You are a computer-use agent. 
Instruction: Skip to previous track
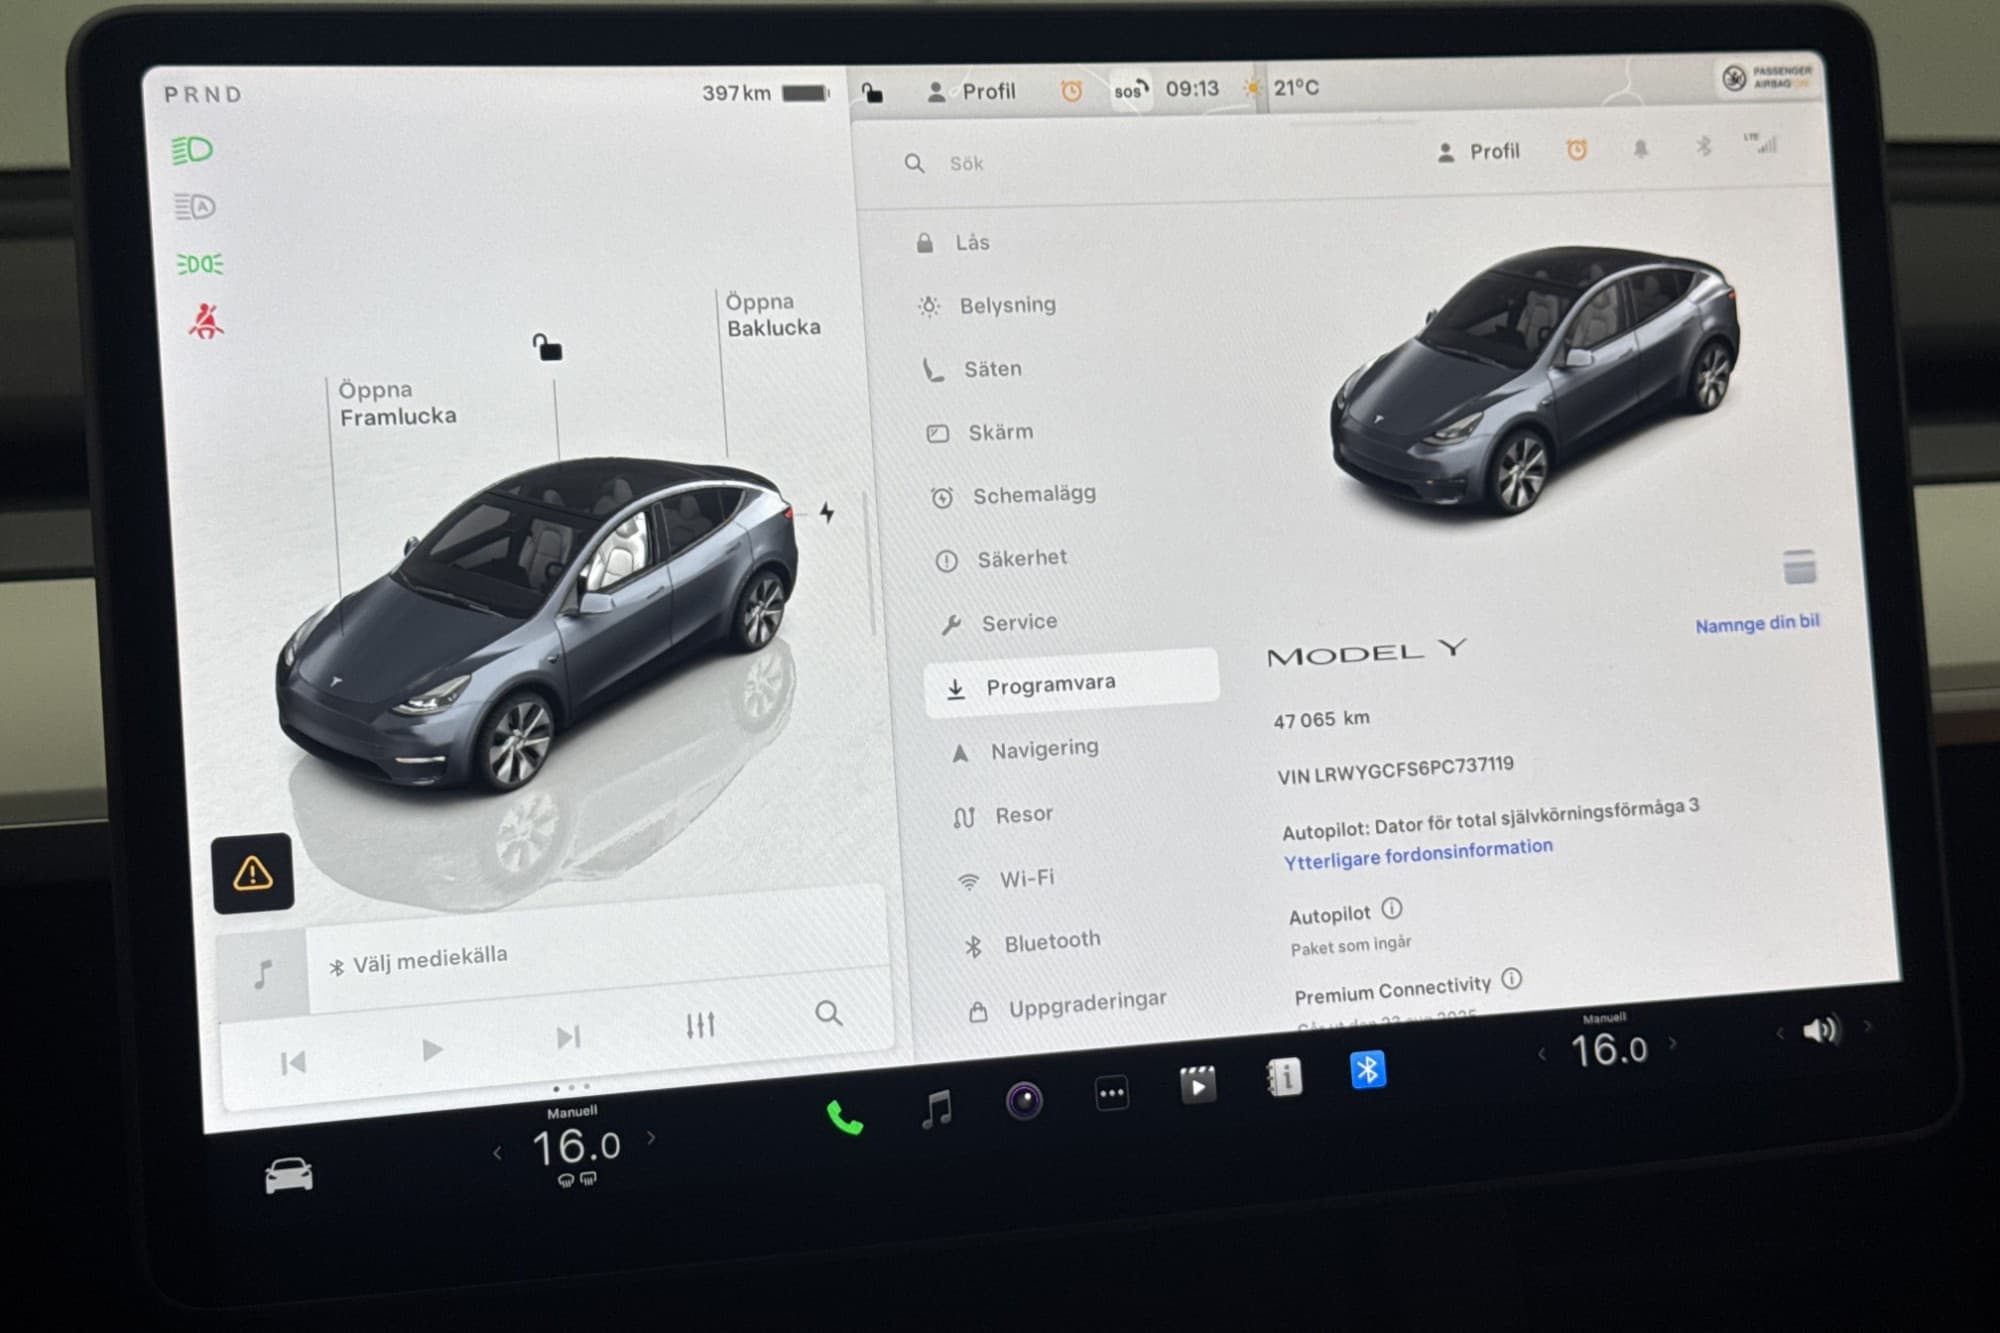pyautogui.click(x=293, y=1062)
